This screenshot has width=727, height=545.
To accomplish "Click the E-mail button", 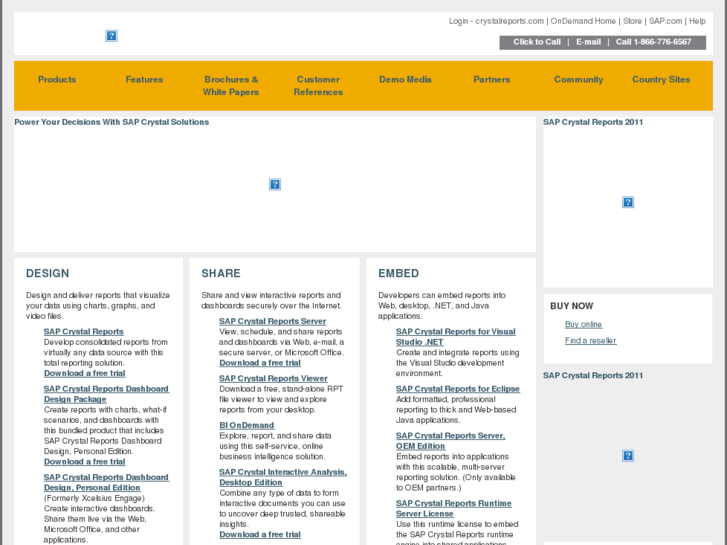I will coord(588,42).
